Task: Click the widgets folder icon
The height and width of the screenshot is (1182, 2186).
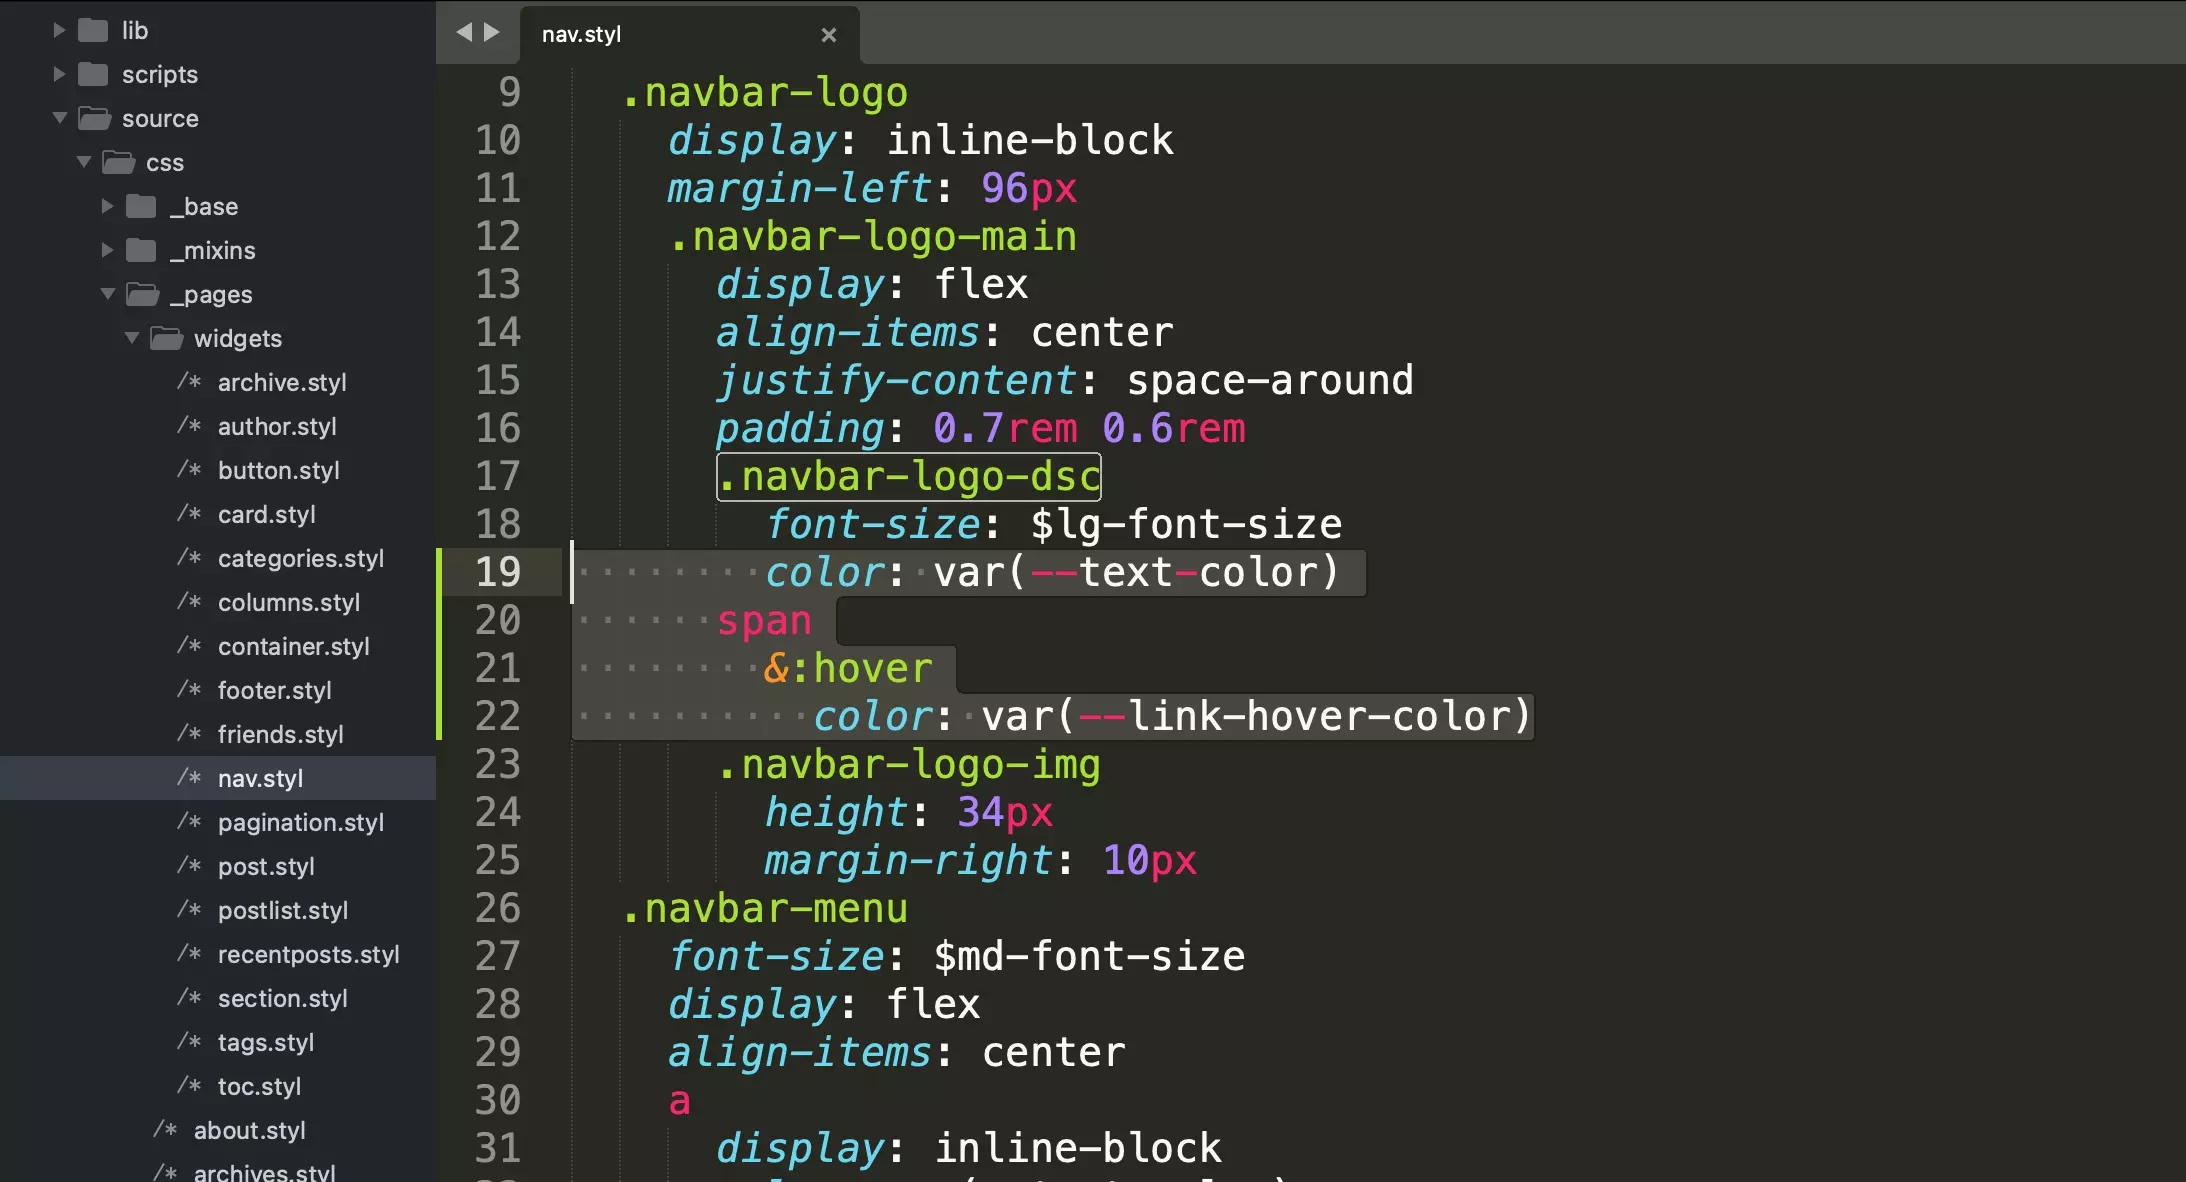Action: point(165,338)
